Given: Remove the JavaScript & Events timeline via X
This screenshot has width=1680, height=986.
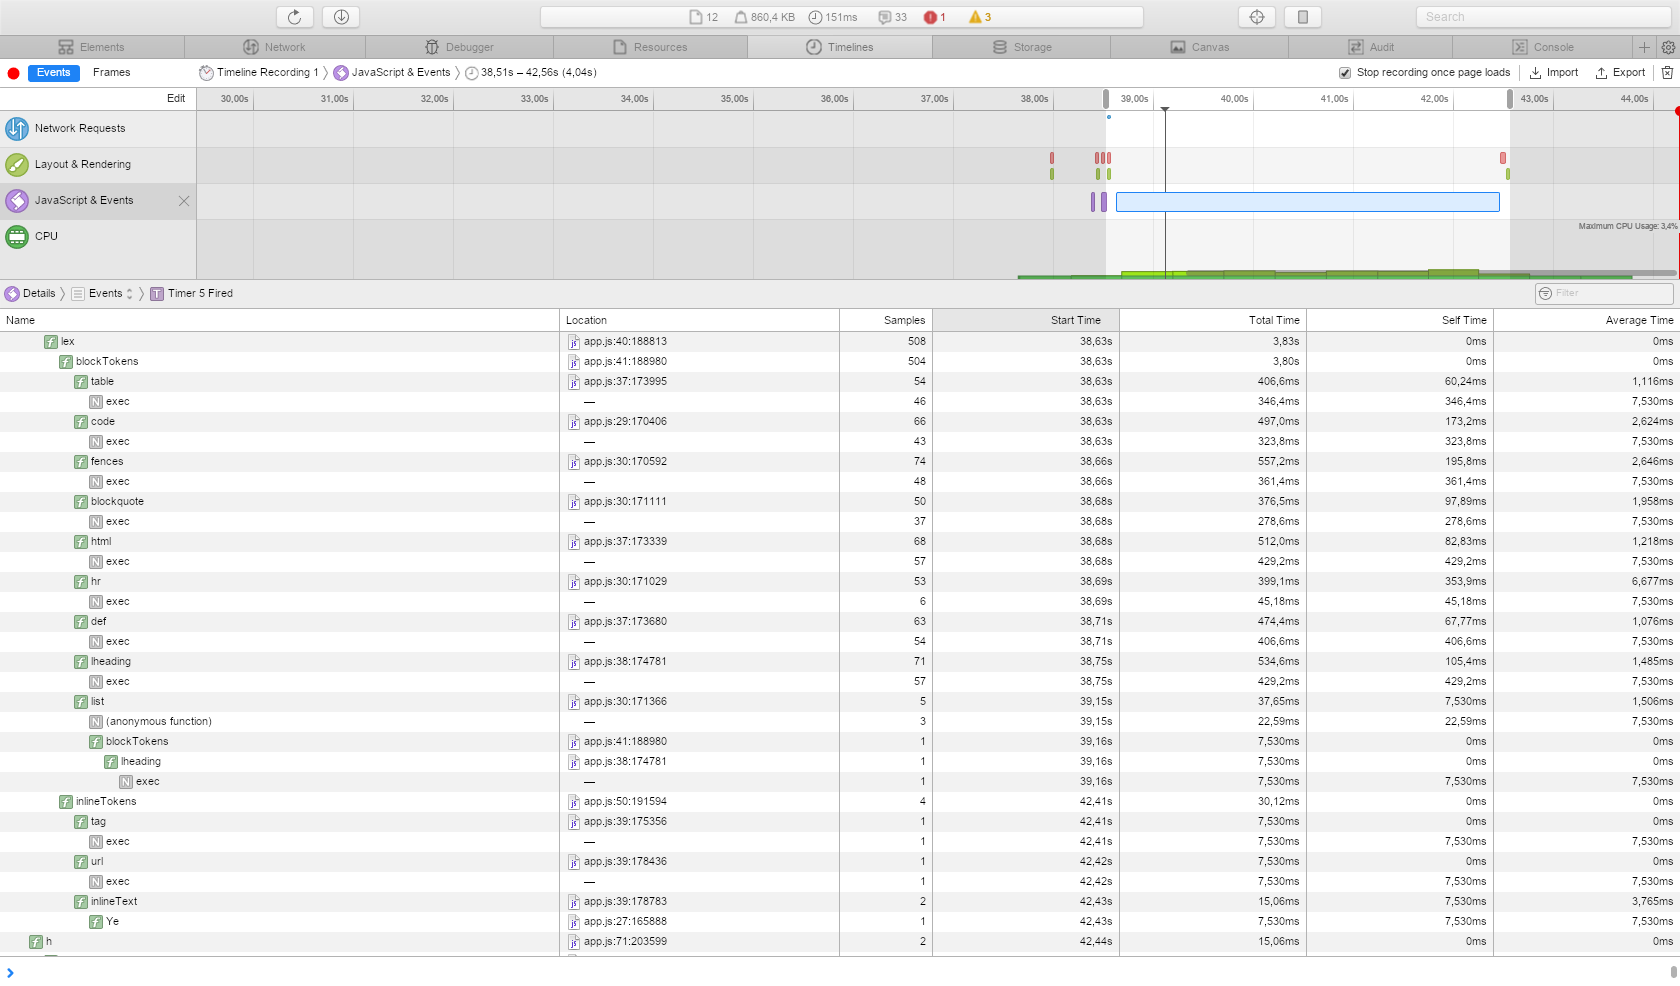Looking at the screenshot, I should tap(183, 200).
